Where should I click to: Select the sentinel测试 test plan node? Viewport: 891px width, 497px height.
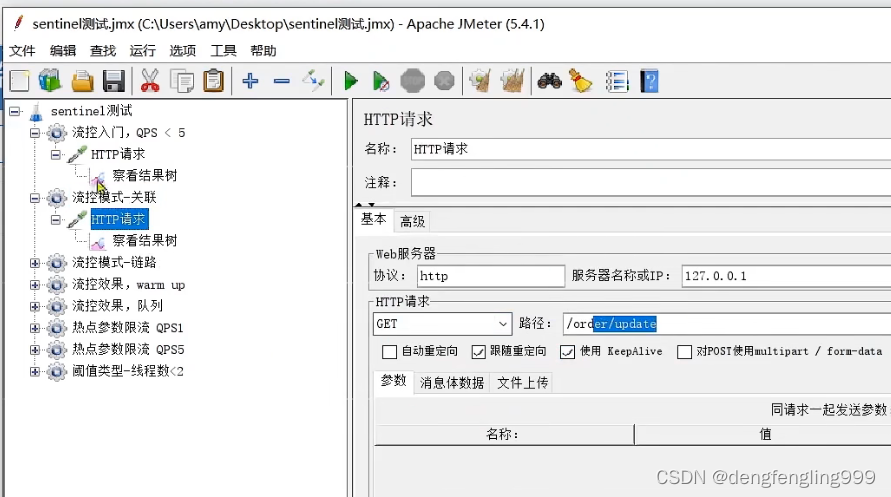[x=91, y=111]
